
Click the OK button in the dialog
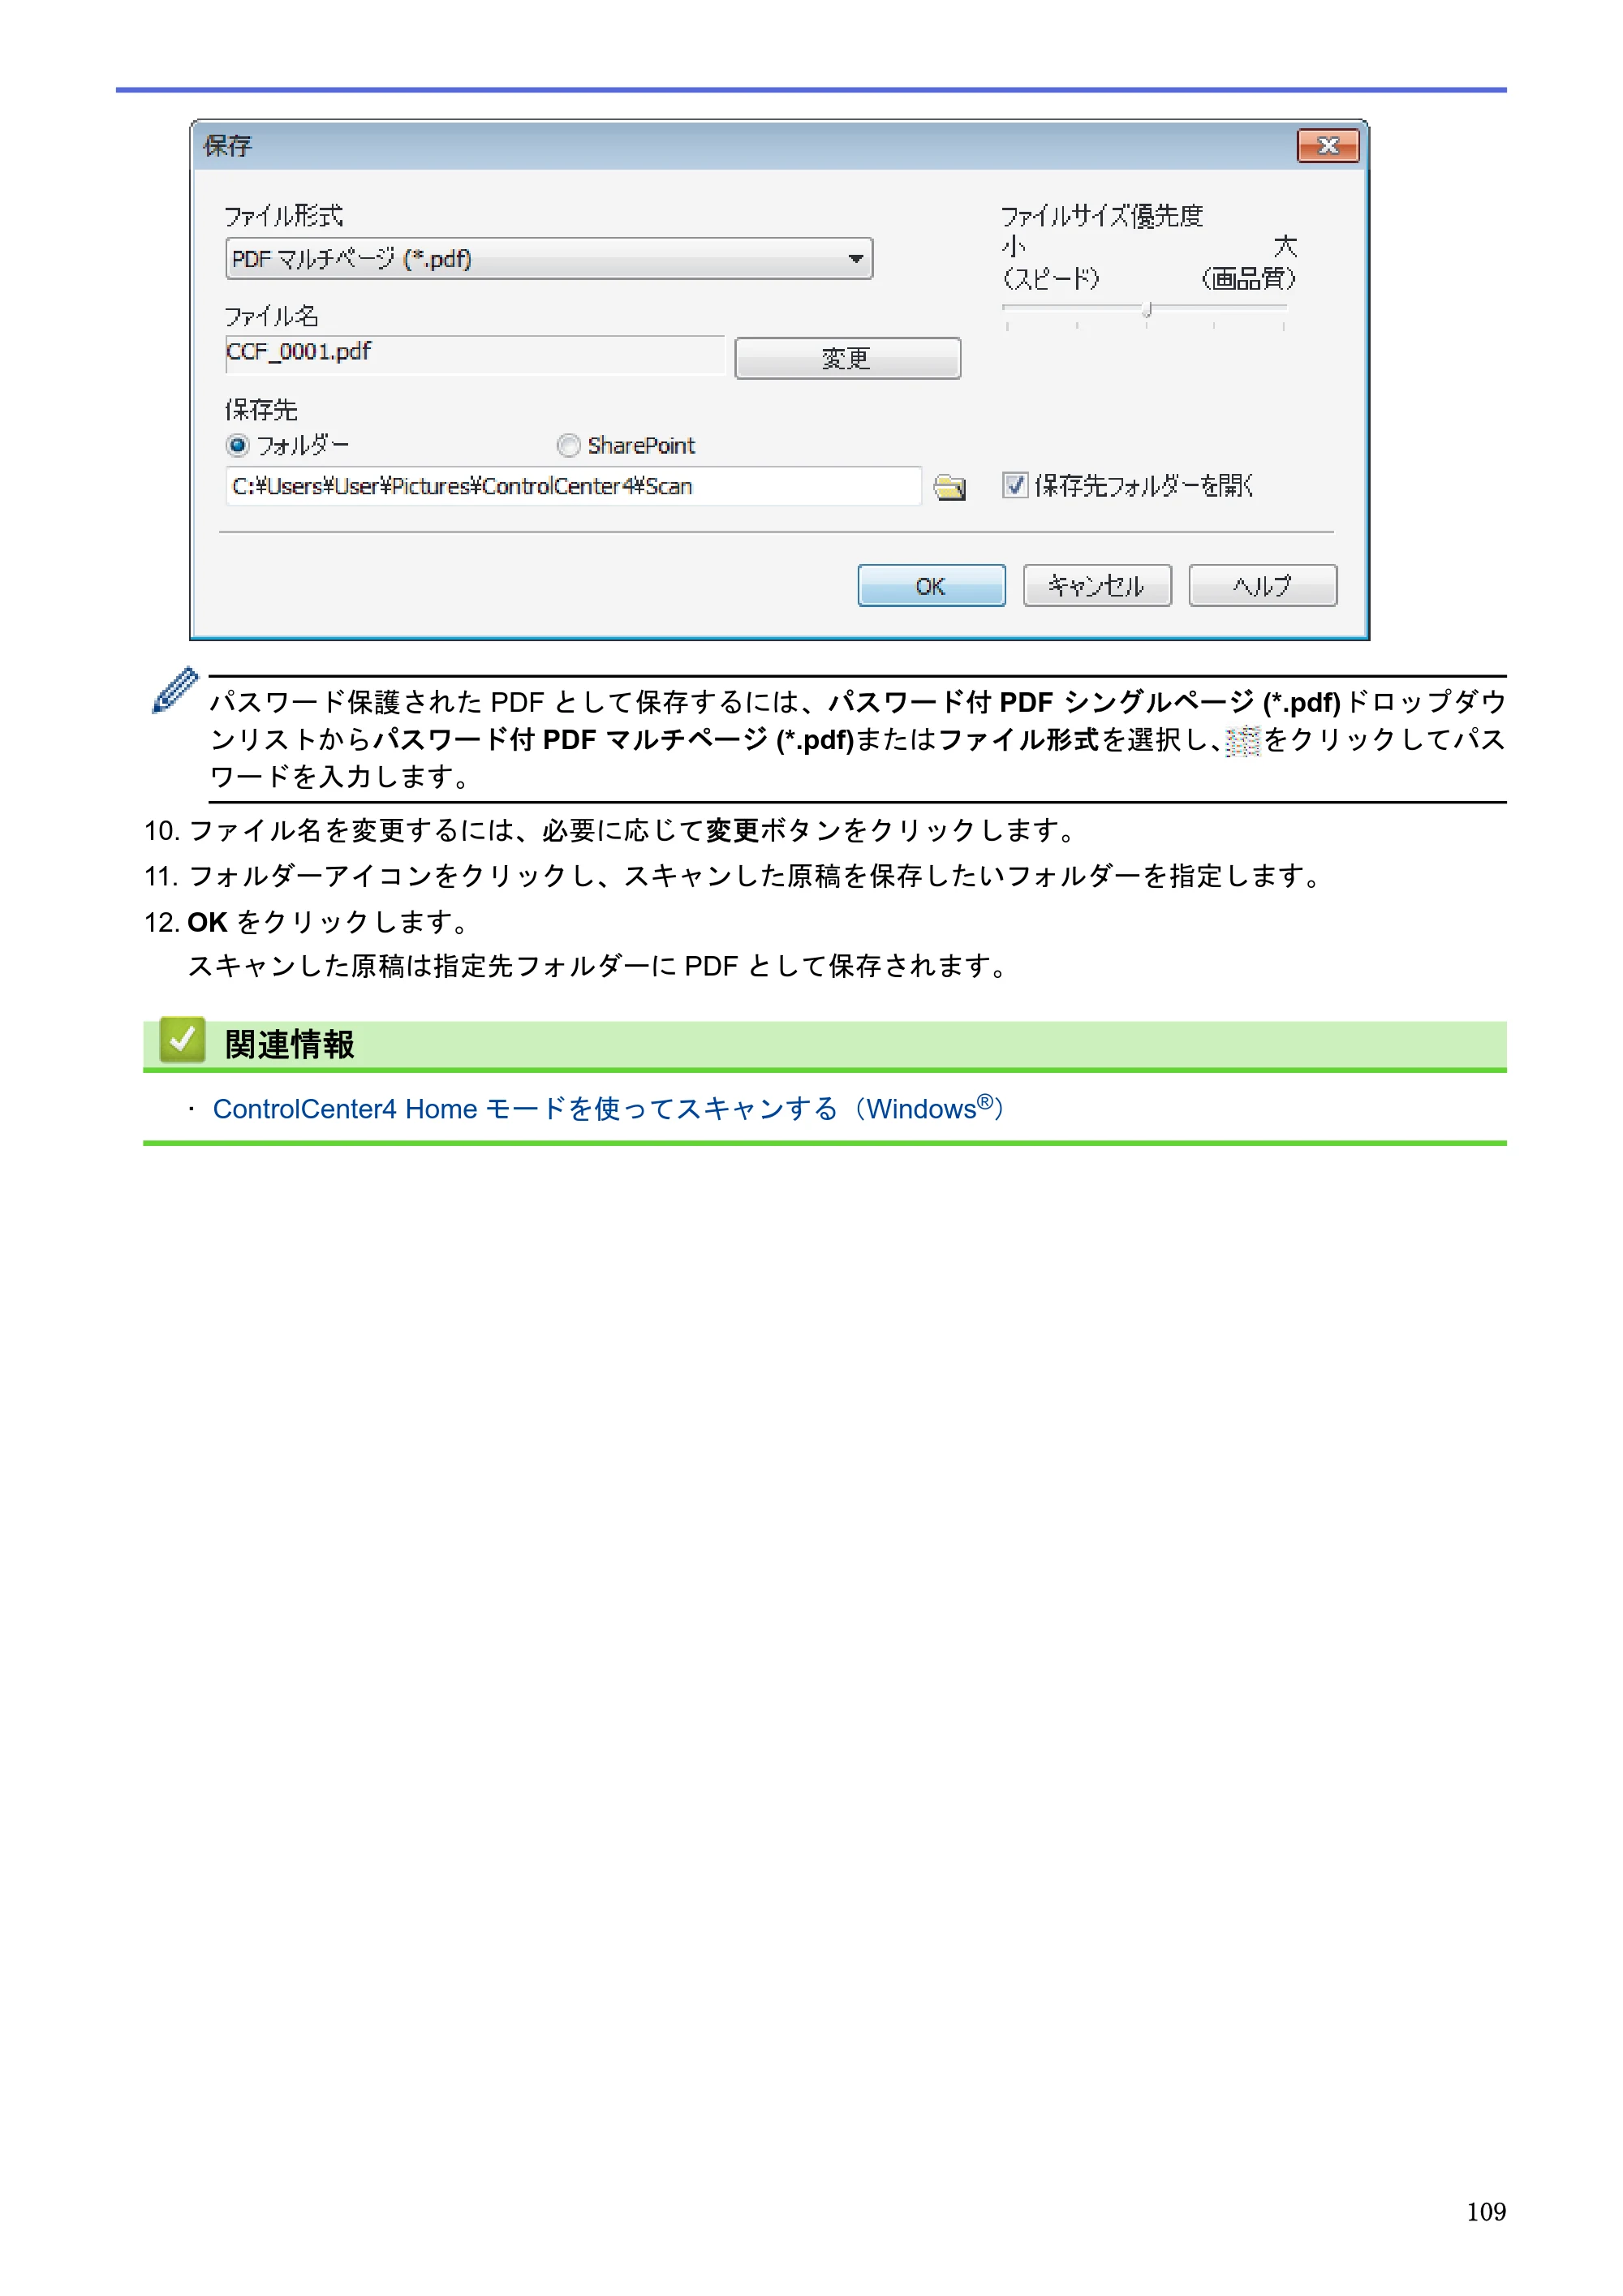pyautogui.click(x=931, y=586)
